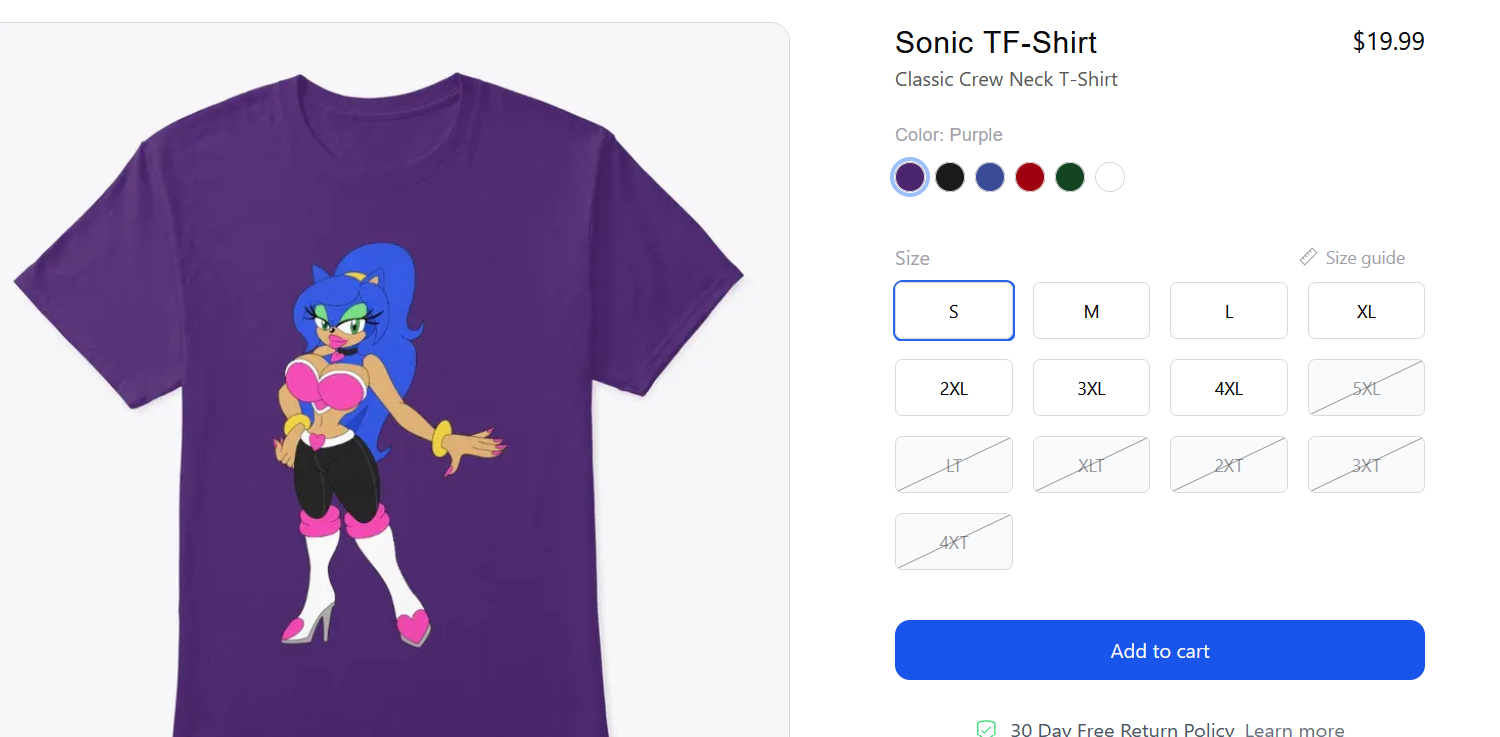Pick size 4XL
This screenshot has width=1500, height=737.
(1229, 388)
